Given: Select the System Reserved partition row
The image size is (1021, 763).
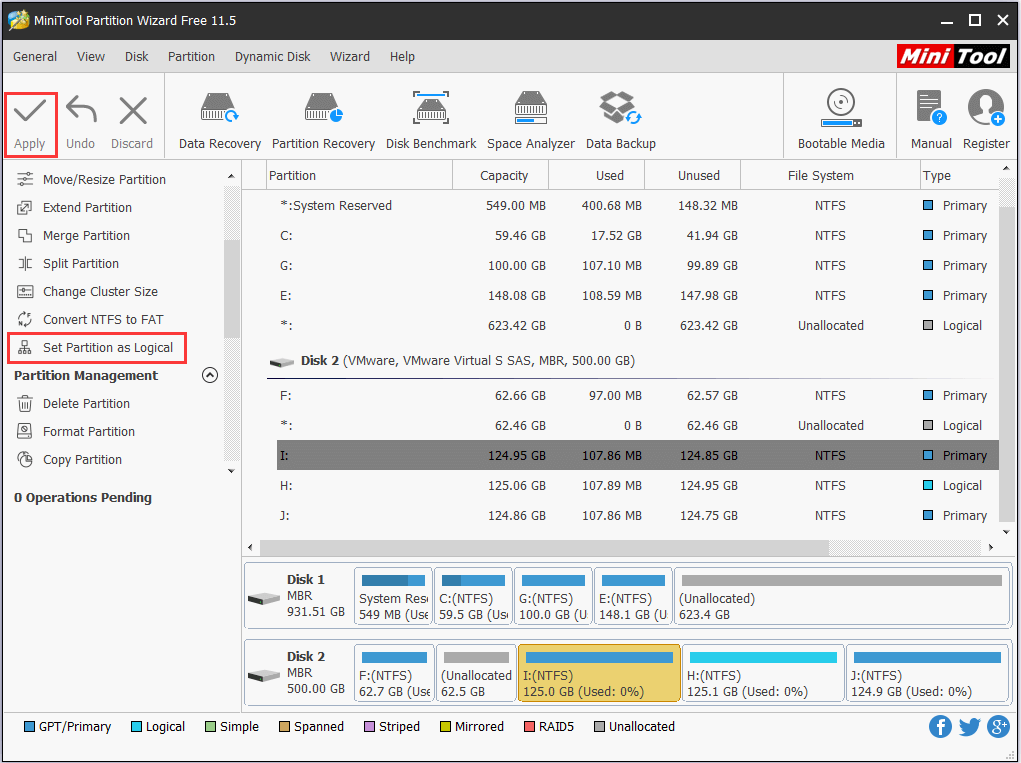Looking at the screenshot, I should click(x=637, y=206).
